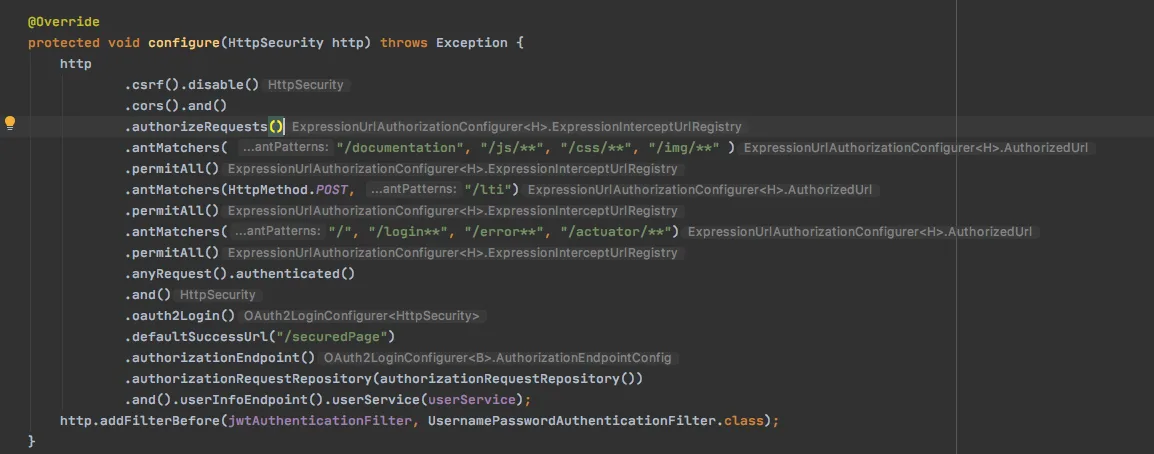This screenshot has width=1154, height=454.
Task: Click the OAuth2LoginConfigurer<HttpSecurity> inlay hint
Action: point(361,316)
